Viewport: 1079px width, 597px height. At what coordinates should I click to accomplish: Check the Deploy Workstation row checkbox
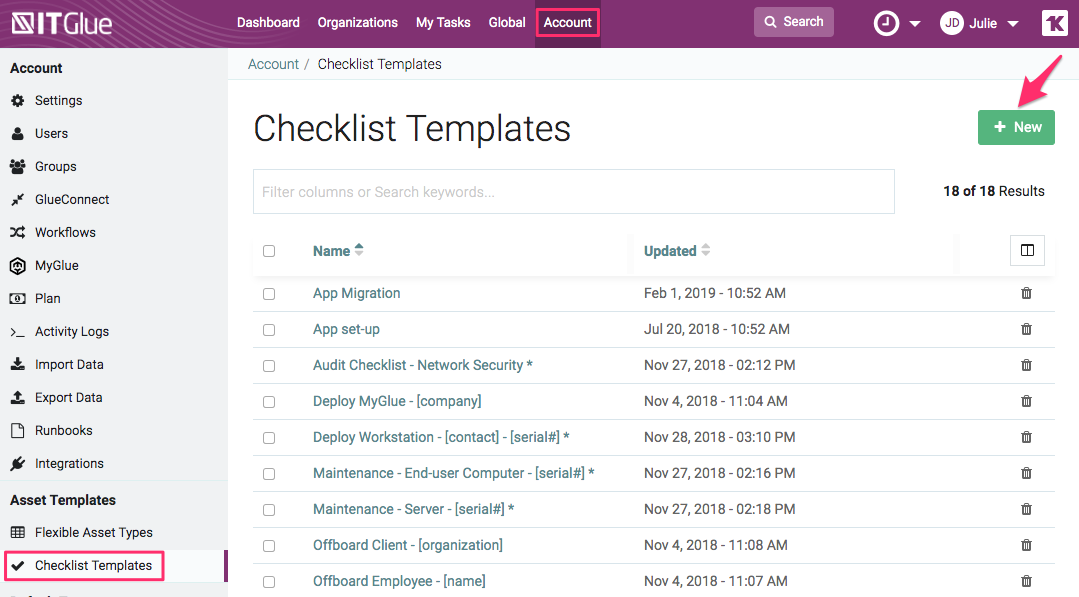(x=269, y=437)
